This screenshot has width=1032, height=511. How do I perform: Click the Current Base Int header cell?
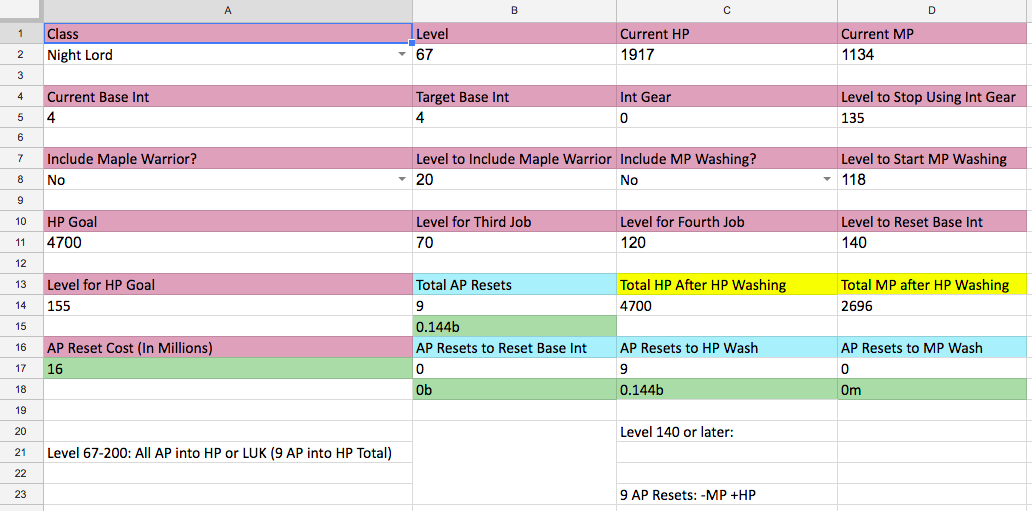[x=228, y=97]
